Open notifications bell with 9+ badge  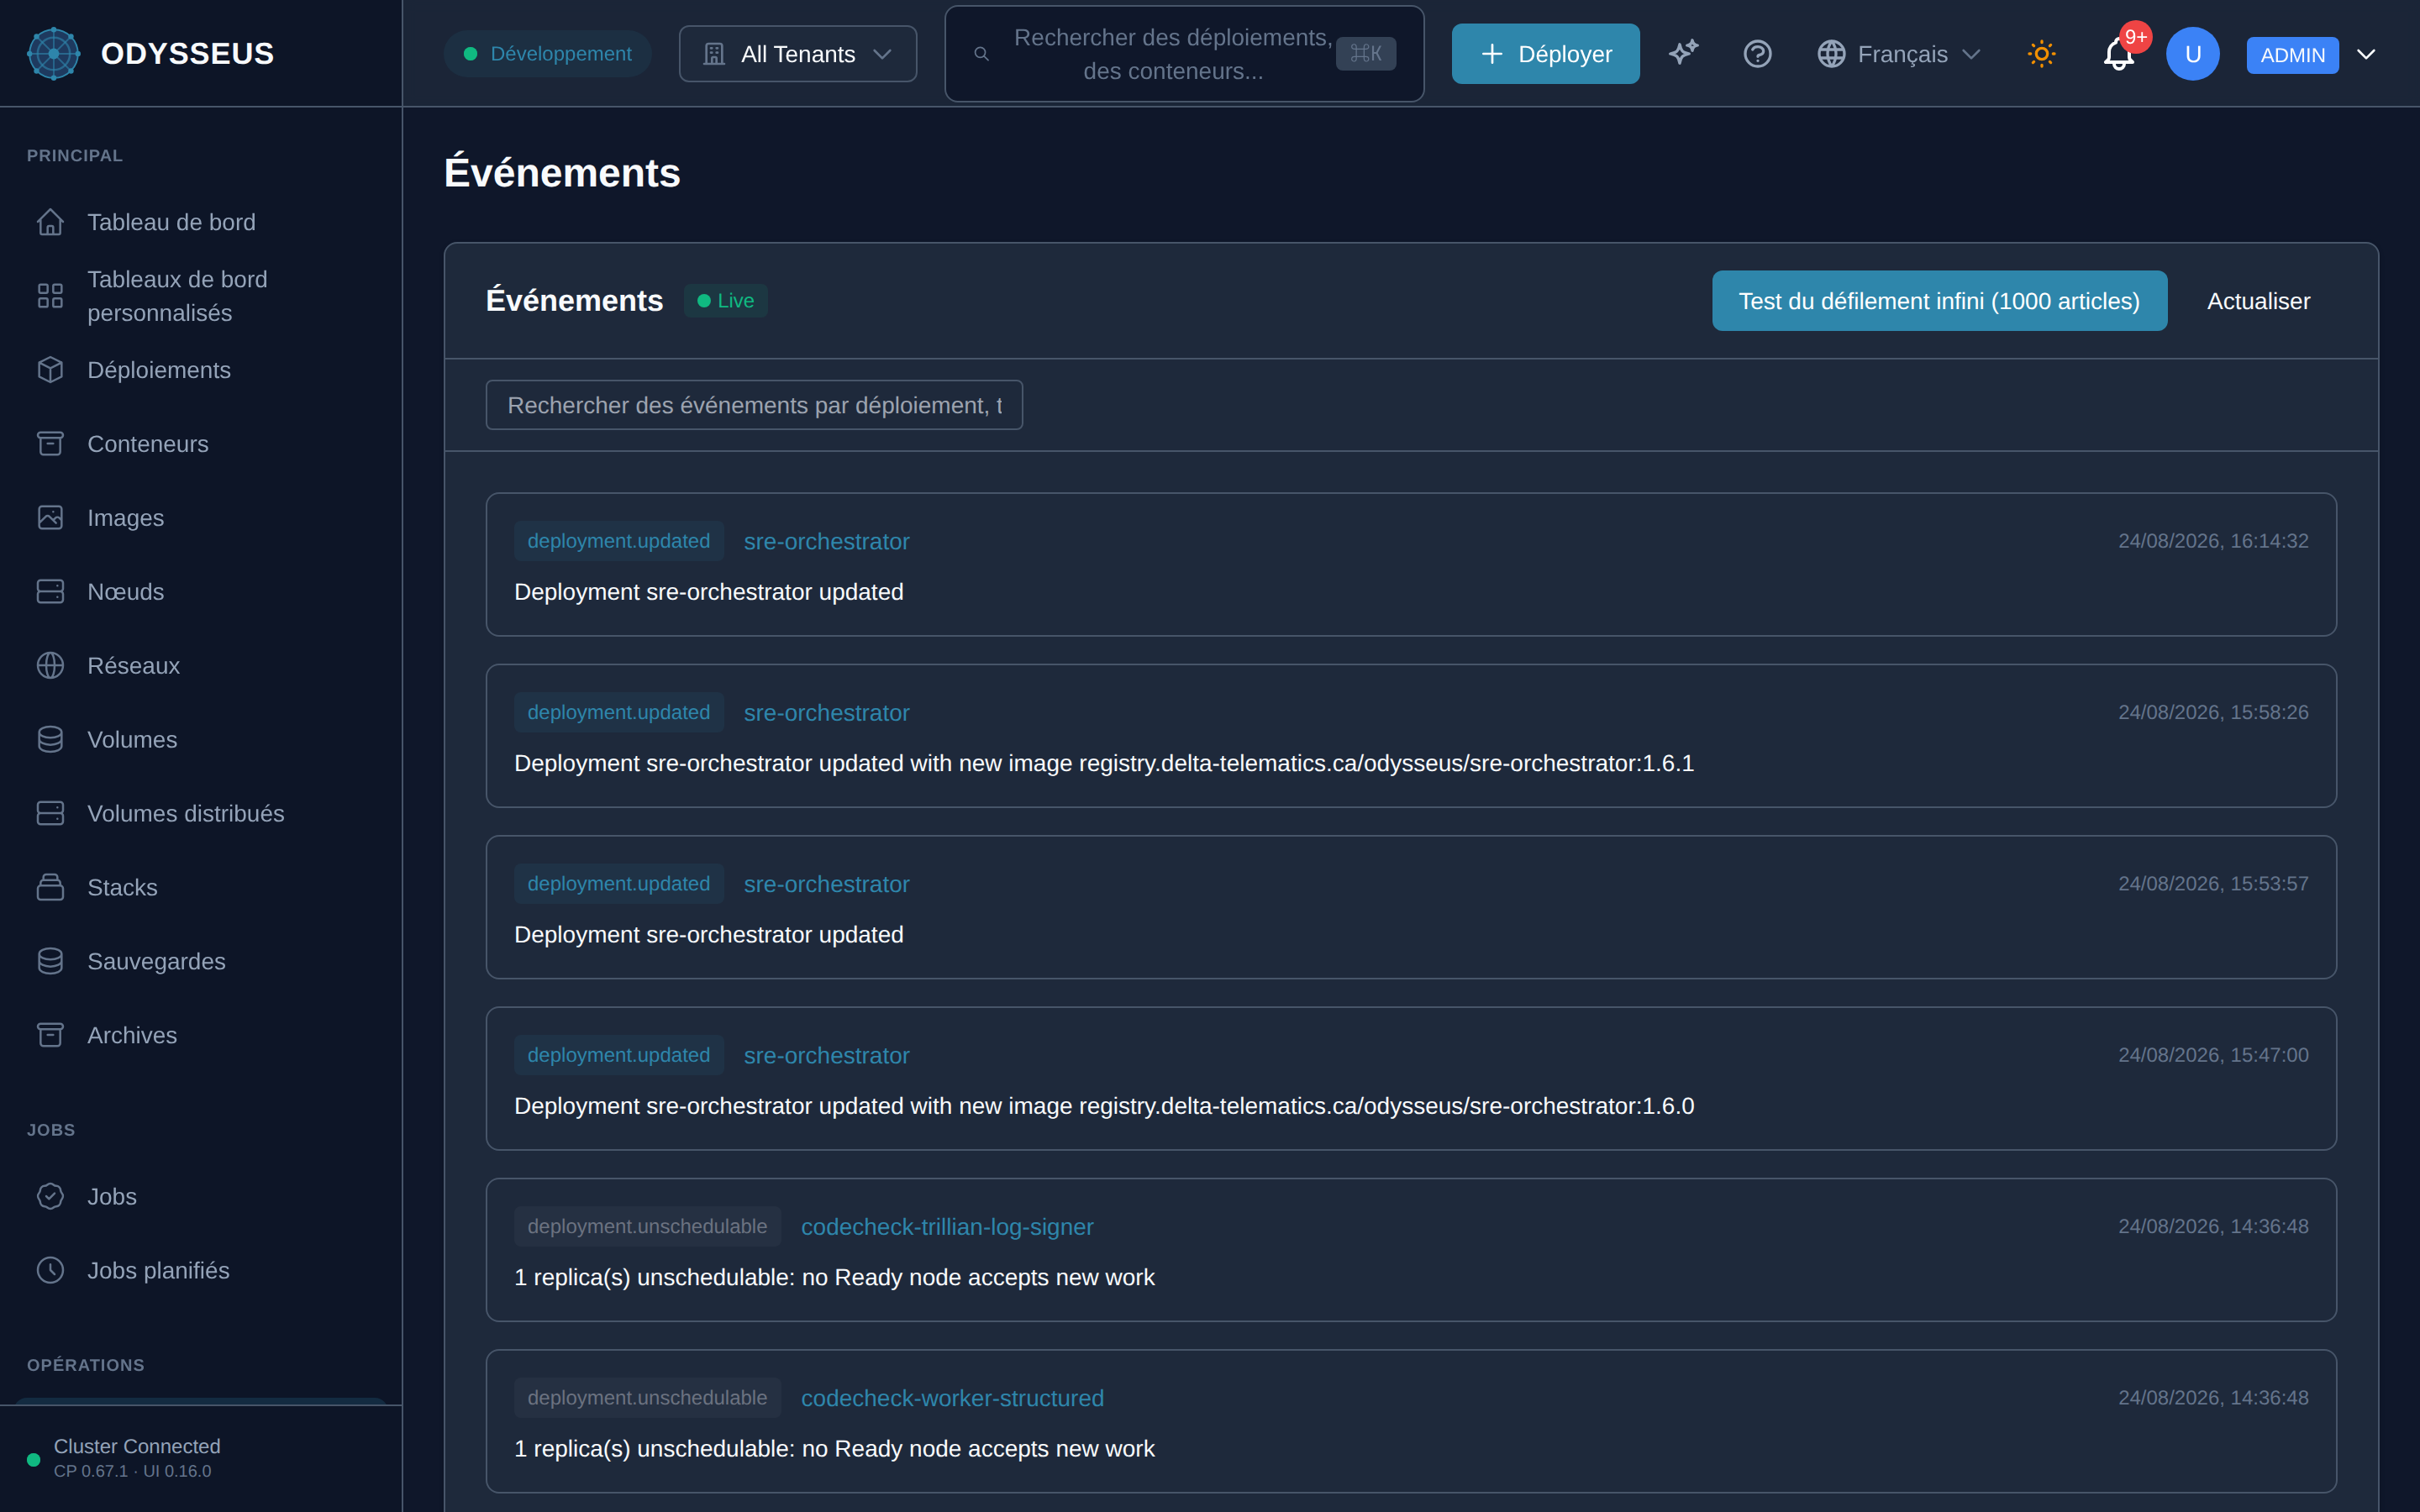[2119, 54]
